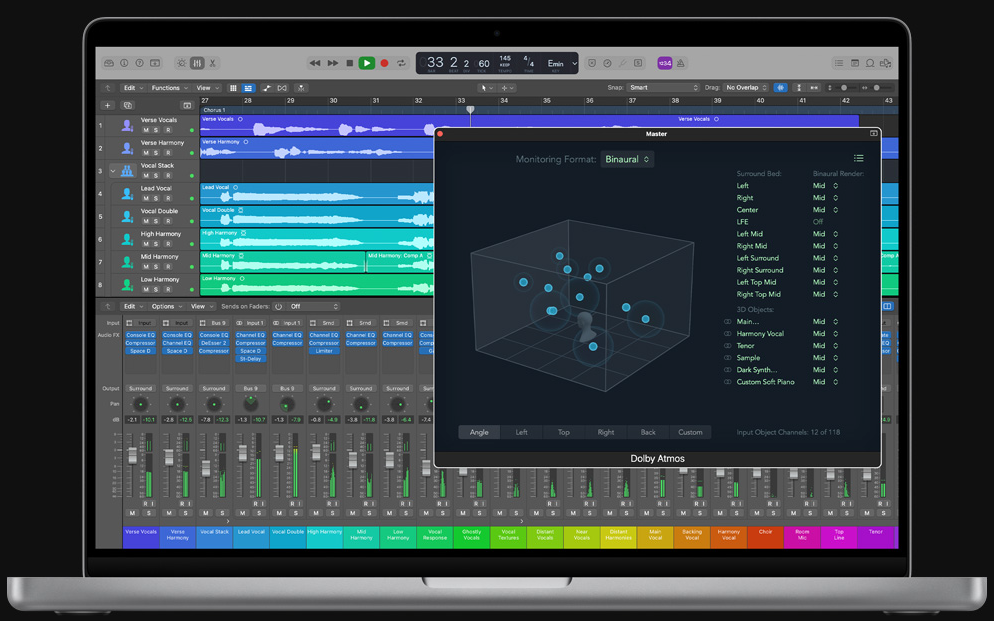Click the metronome icon
The height and width of the screenshot is (621, 994).
pyautogui.click(x=681, y=63)
